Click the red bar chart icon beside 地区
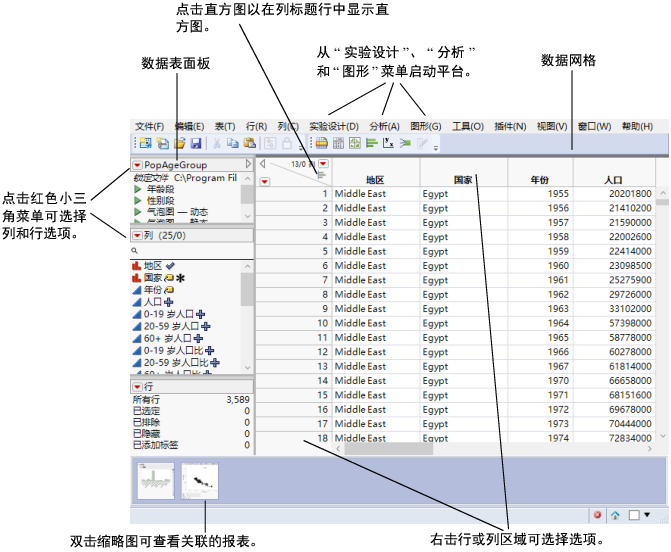The image size is (671, 552). coord(137,266)
